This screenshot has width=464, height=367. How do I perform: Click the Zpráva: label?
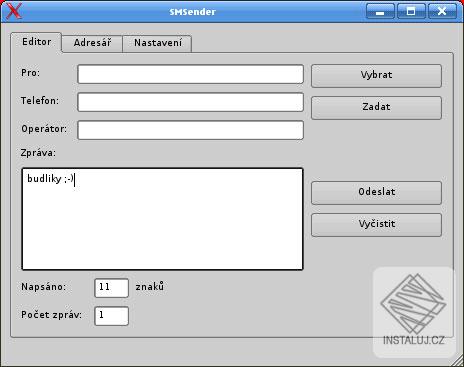tap(38, 153)
